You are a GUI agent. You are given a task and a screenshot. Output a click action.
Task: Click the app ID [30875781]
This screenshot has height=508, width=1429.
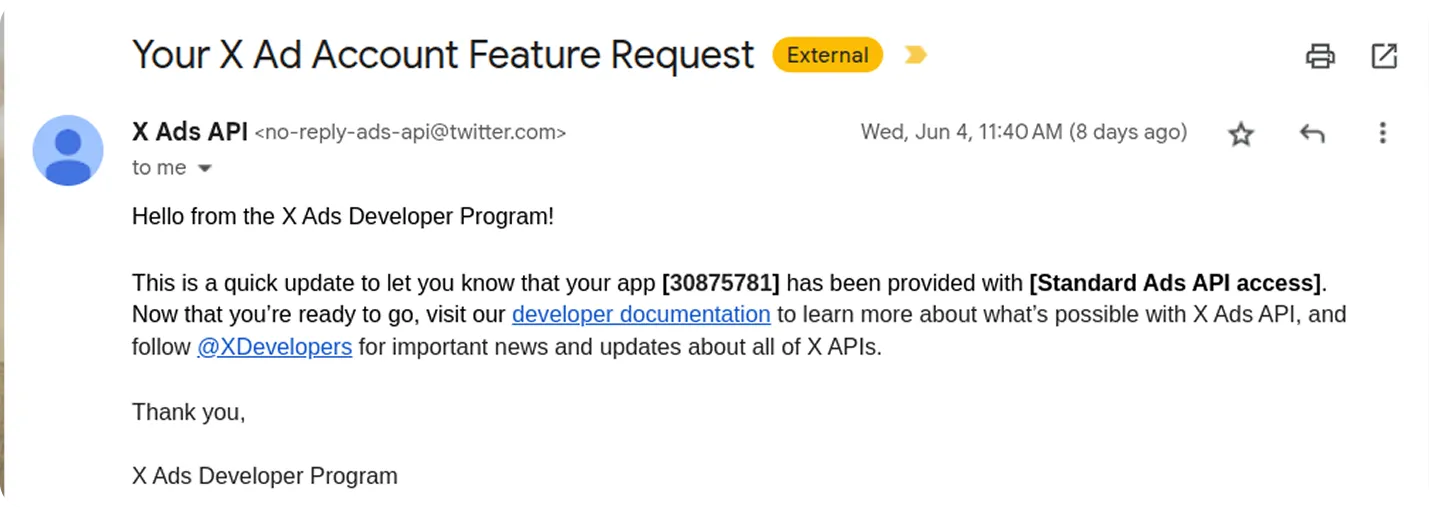point(721,282)
